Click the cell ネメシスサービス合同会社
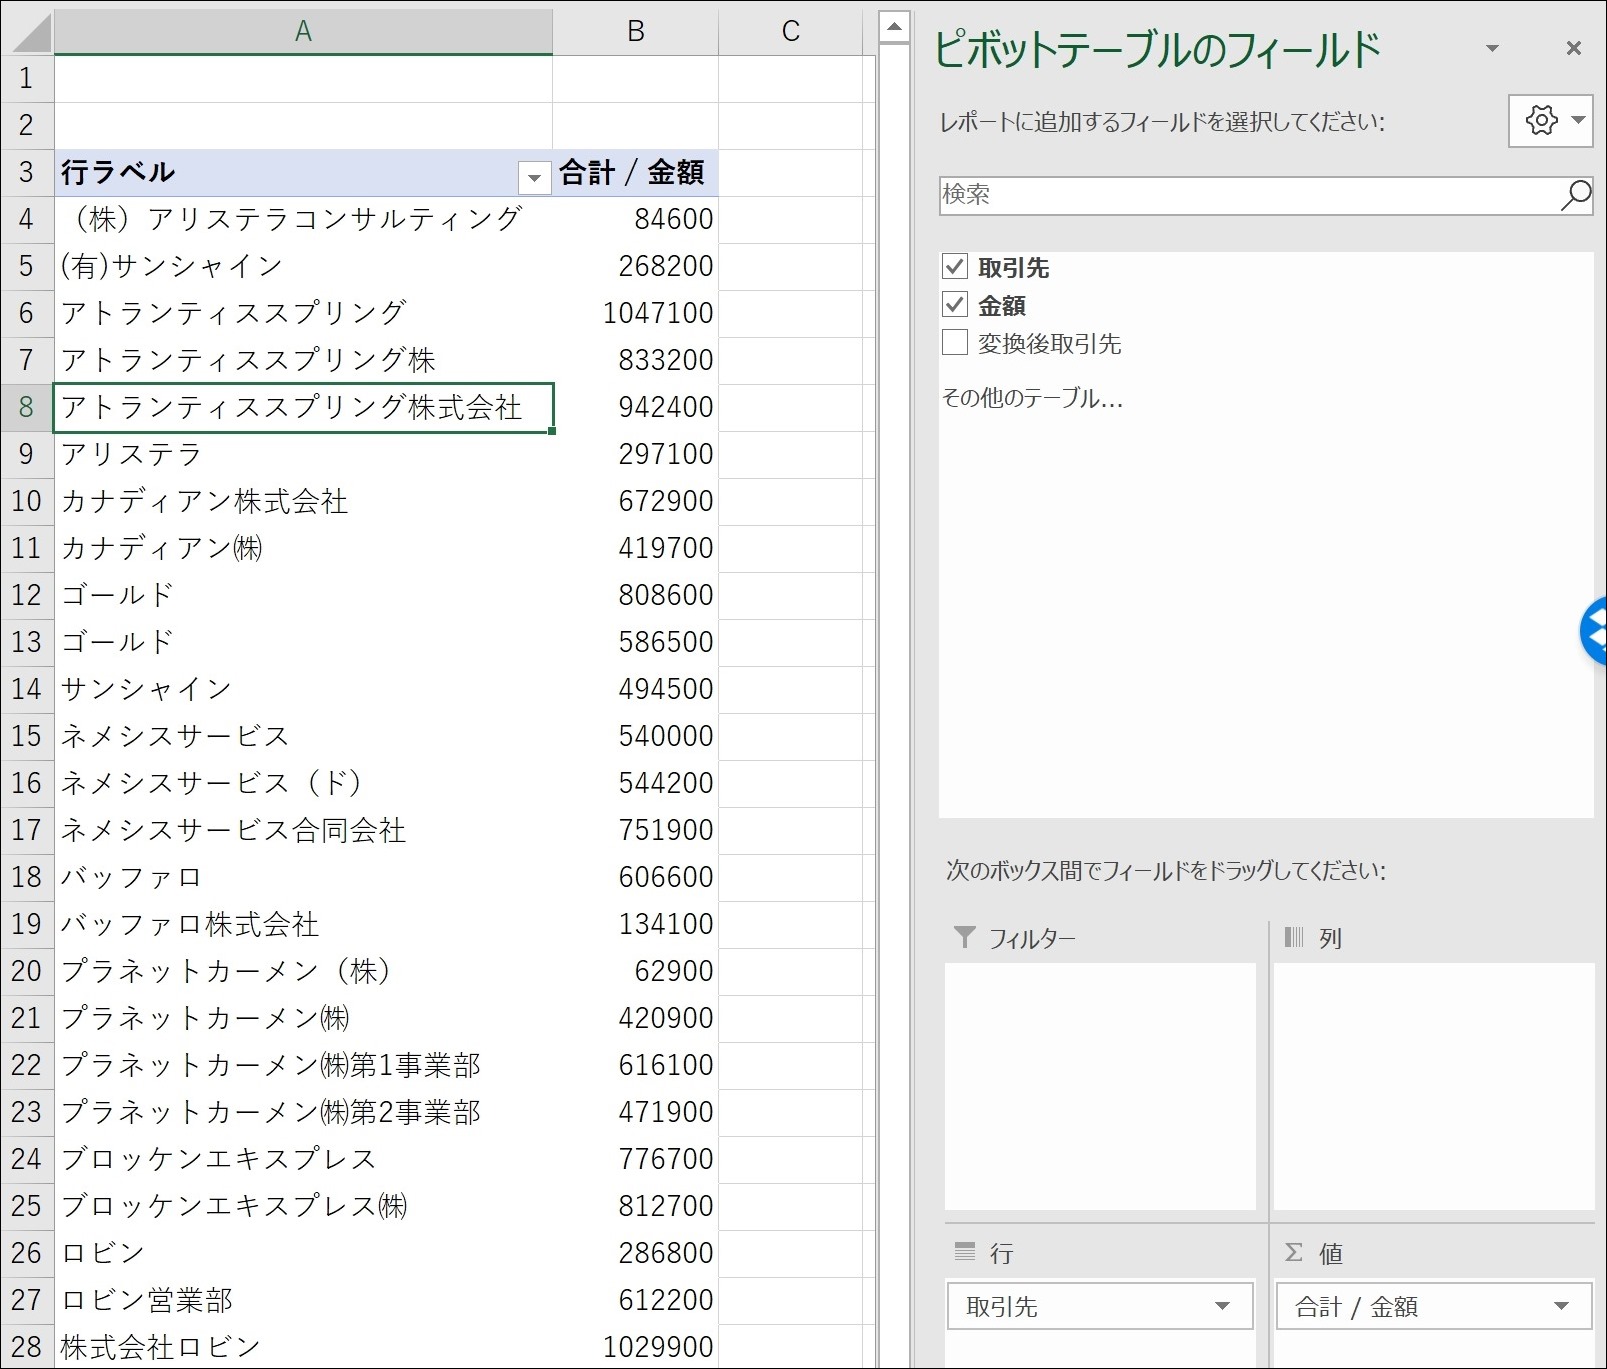The height and width of the screenshot is (1369, 1607). click(303, 830)
